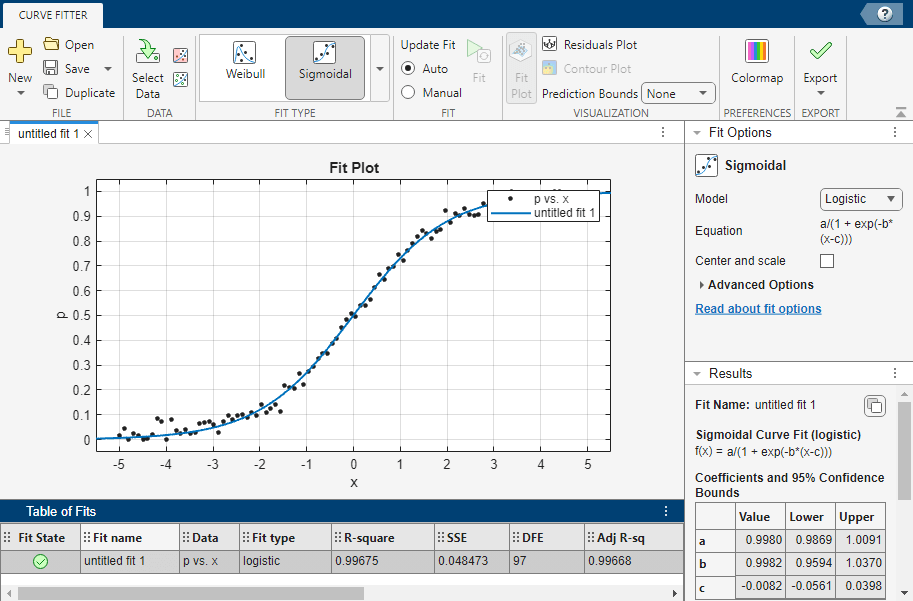Open the Help question mark
Screen dimensions: 913x601
[x=884, y=13]
